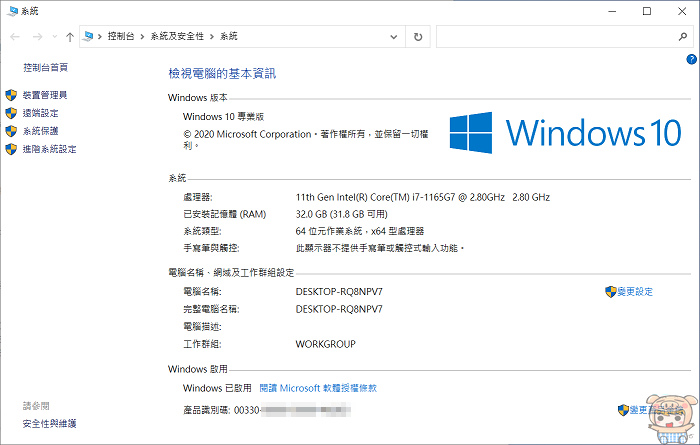Click the search magnifier icon
700x445 pixels.
[x=683, y=37]
